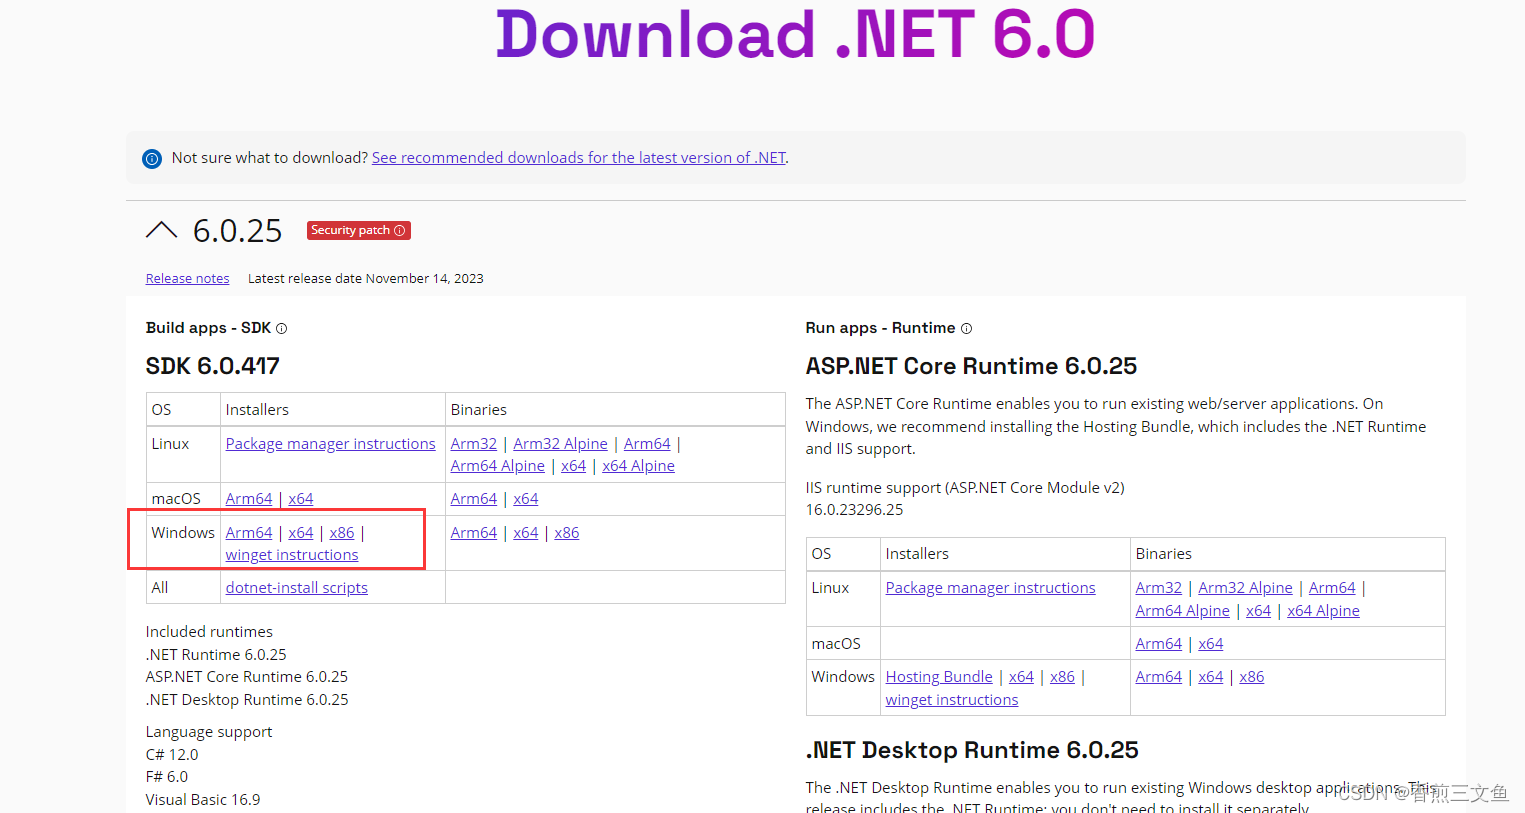The image size is (1525, 813).
Task: Download SDK Windows Arm64 installer
Action: (249, 533)
